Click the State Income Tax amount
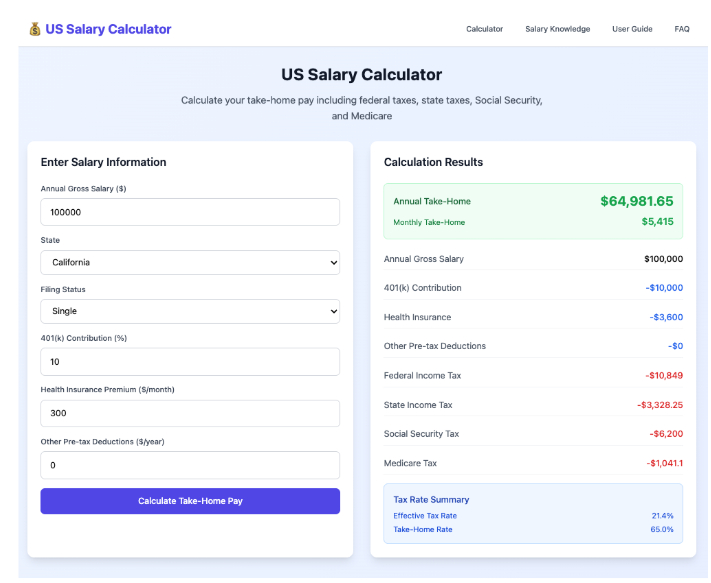This screenshot has width=711, height=583. pyautogui.click(x=659, y=405)
